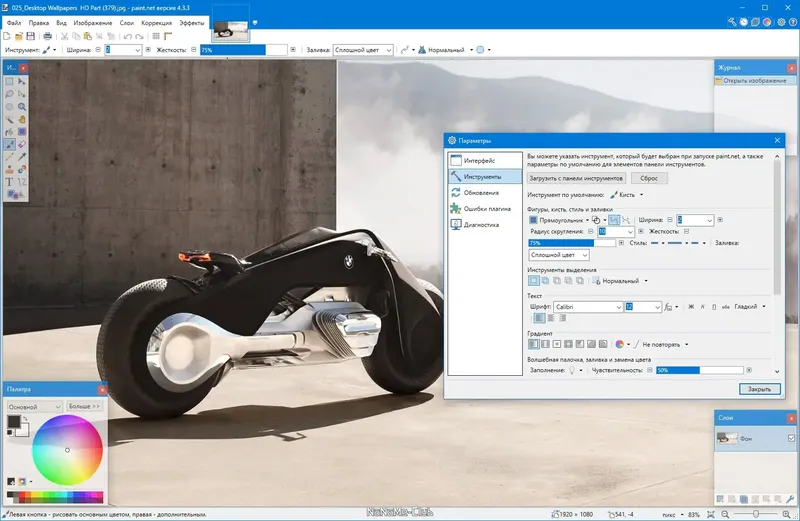Toggle the pixel grid icon in toolbar

[x=154, y=36]
